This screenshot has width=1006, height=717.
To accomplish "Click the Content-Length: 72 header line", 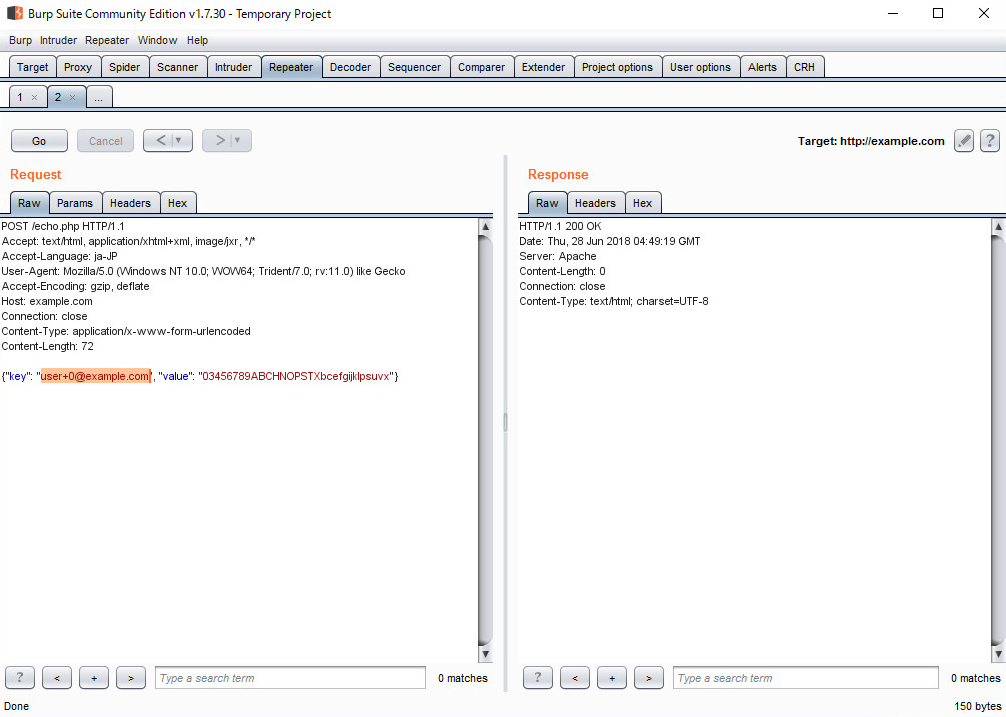I will (x=47, y=346).
